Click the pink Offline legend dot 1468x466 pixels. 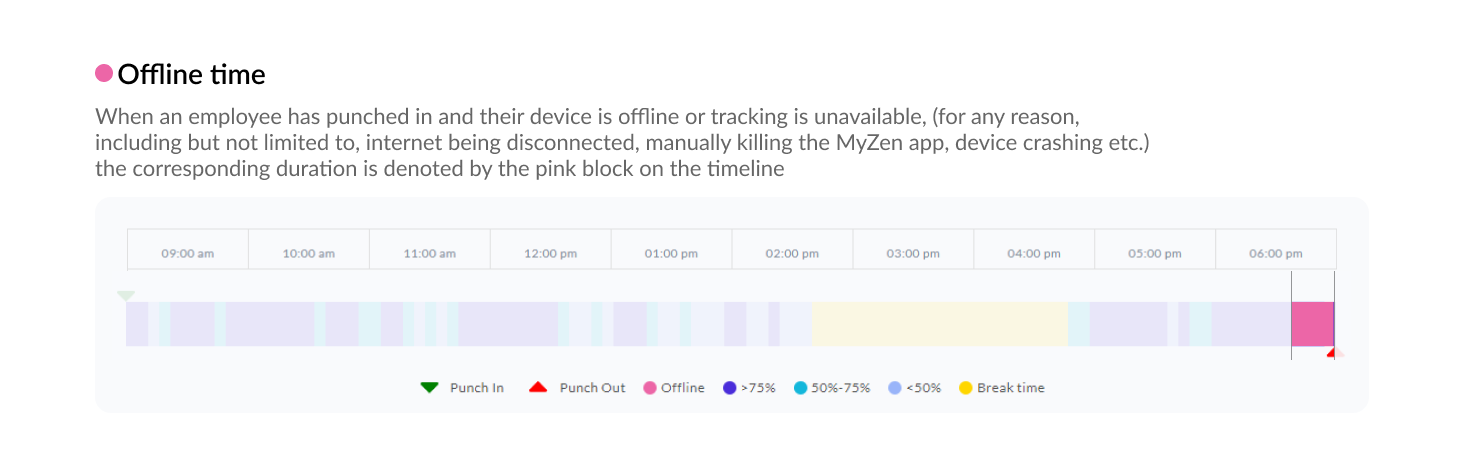coord(650,388)
